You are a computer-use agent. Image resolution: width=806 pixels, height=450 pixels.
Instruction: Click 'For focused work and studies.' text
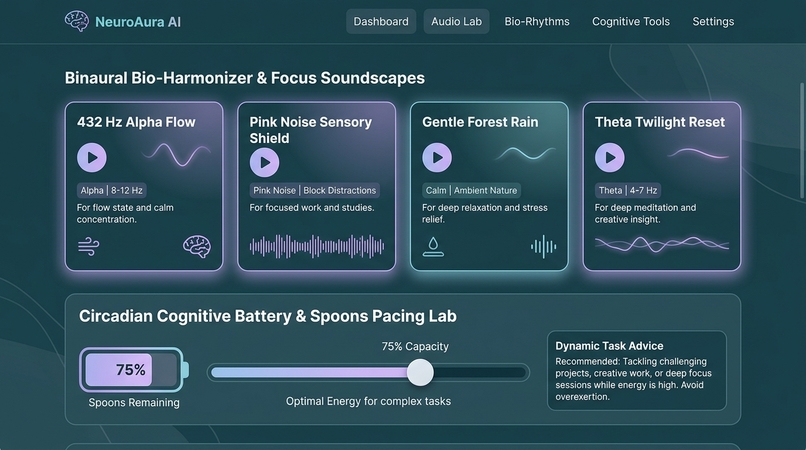(312, 208)
